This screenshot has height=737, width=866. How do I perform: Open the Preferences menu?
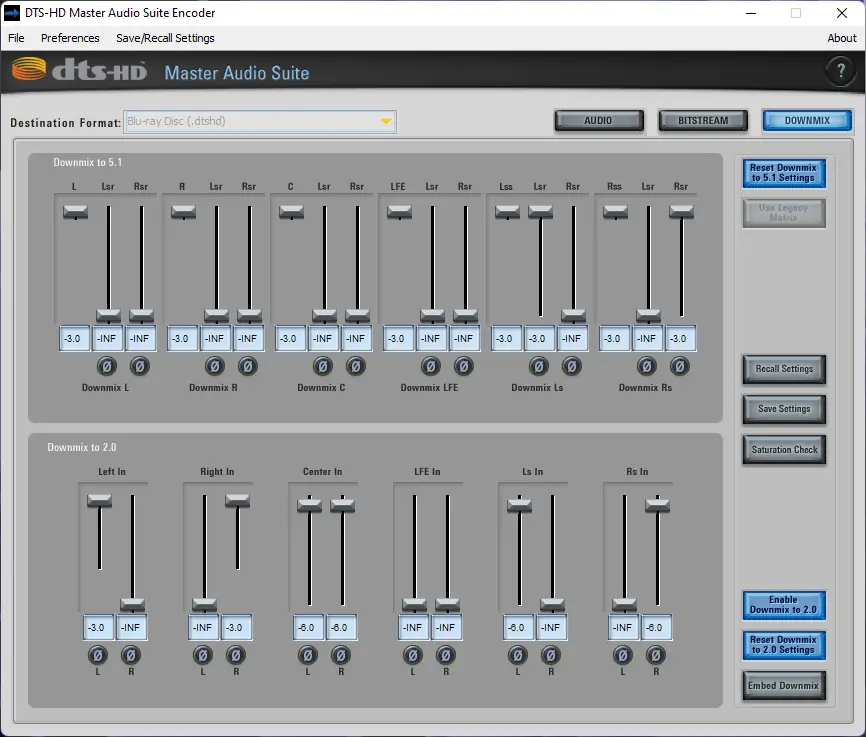point(70,38)
